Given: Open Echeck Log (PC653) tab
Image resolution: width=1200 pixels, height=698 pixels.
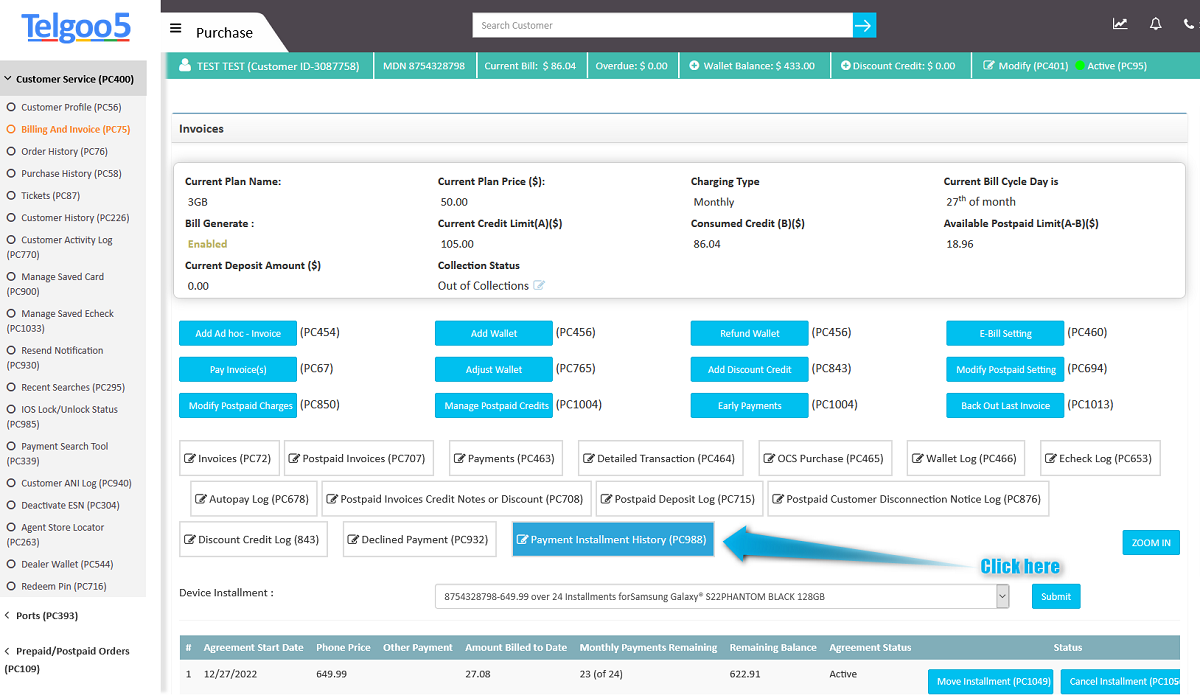Looking at the screenshot, I should click(x=1100, y=459).
